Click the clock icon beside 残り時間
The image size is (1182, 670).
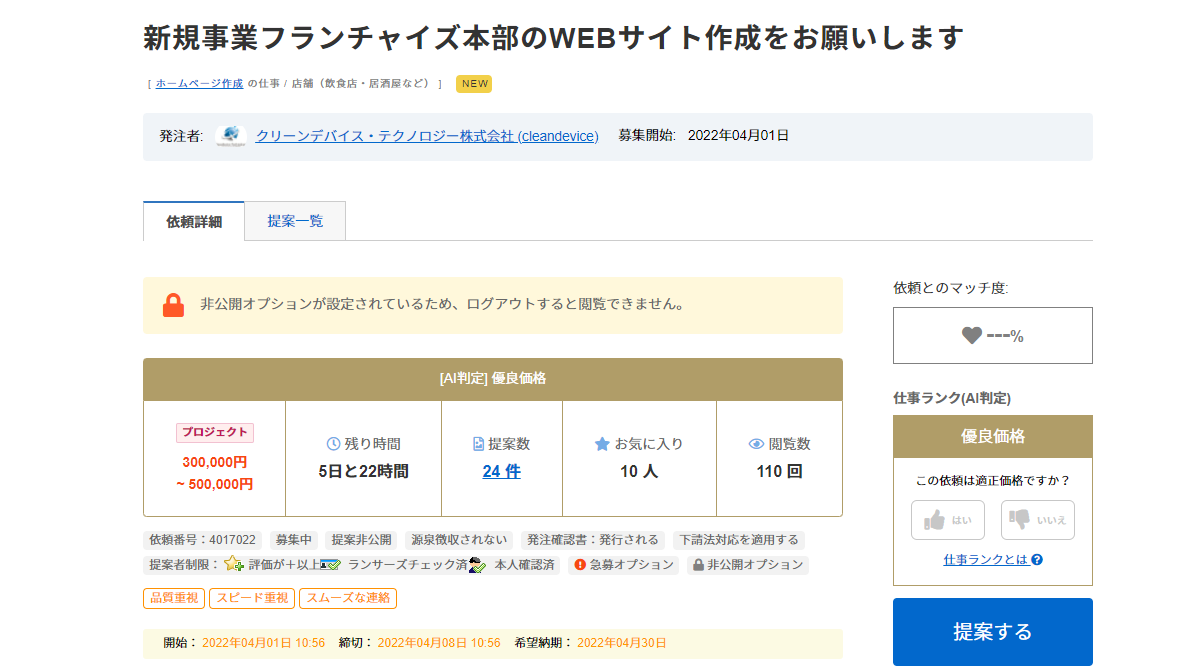coord(333,444)
